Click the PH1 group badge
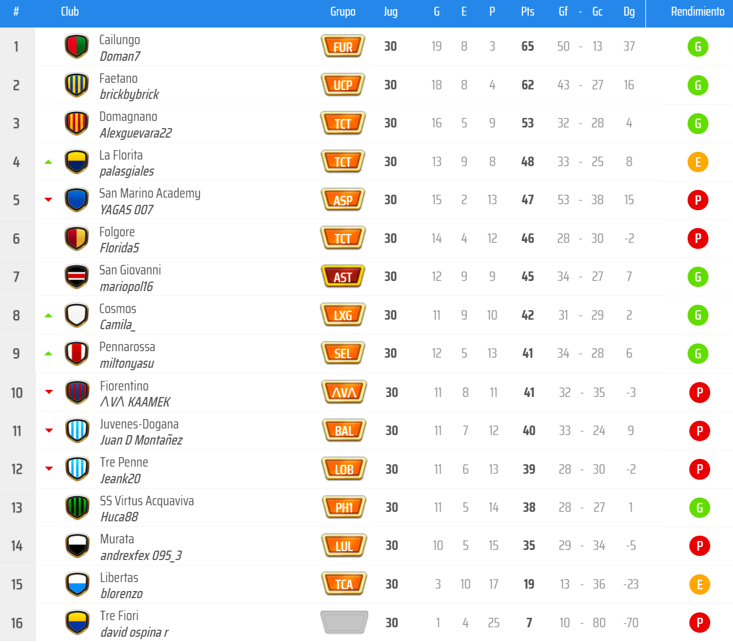The image size is (733, 642). [343, 507]
